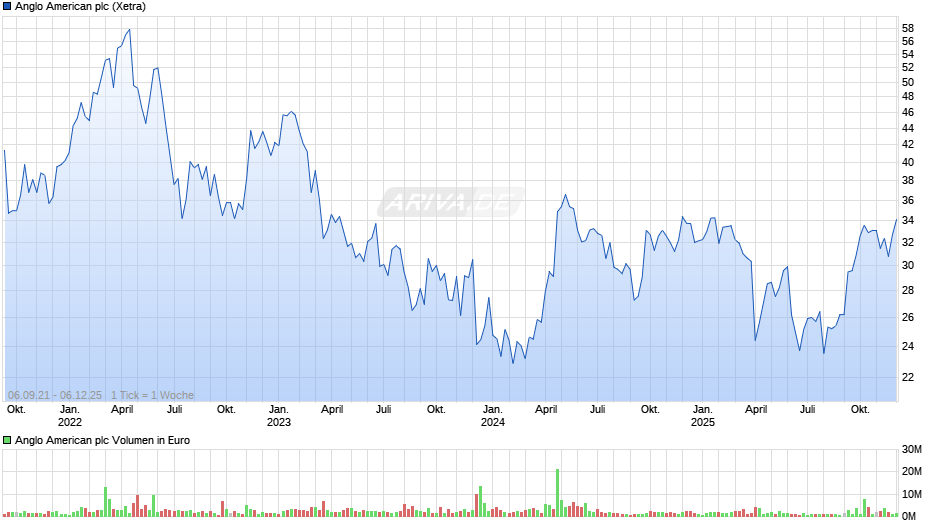940x526 pixels.
Task: Click the 22 price axis label
Action: 908,377
